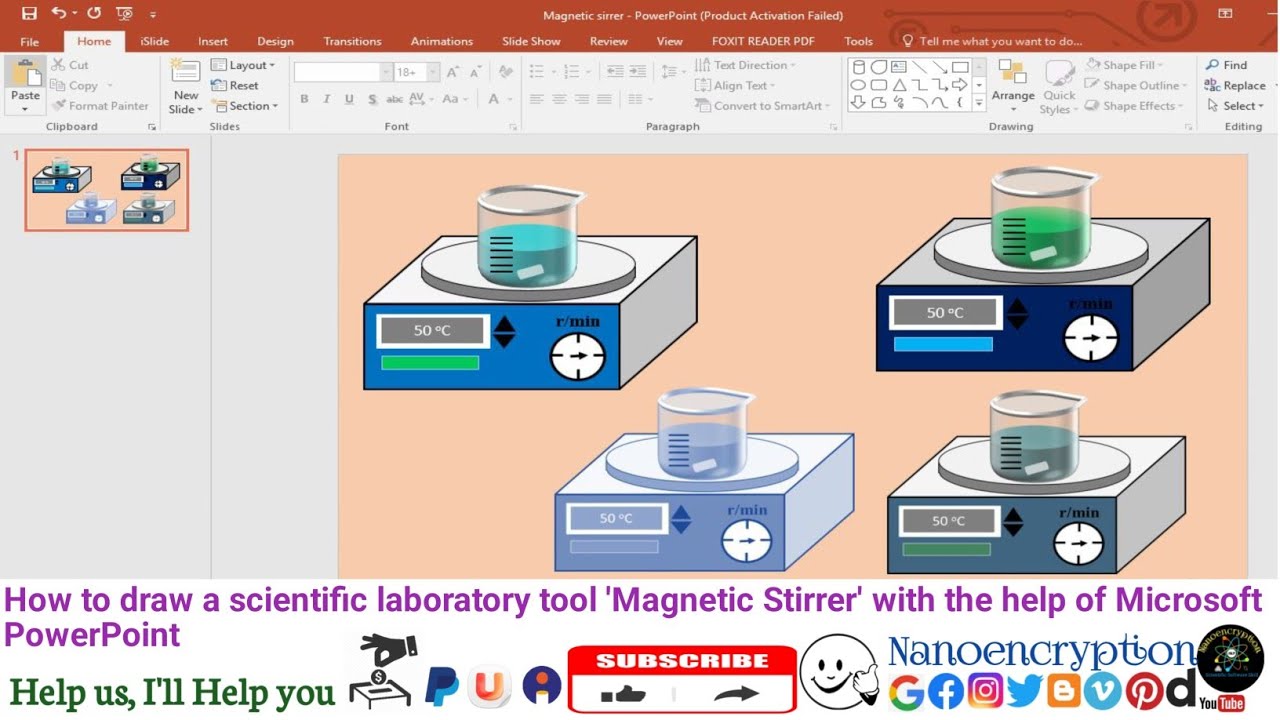Justify text alignment
The width and height of the screenshot is (1280, 720).
click(x=604, y=99)
